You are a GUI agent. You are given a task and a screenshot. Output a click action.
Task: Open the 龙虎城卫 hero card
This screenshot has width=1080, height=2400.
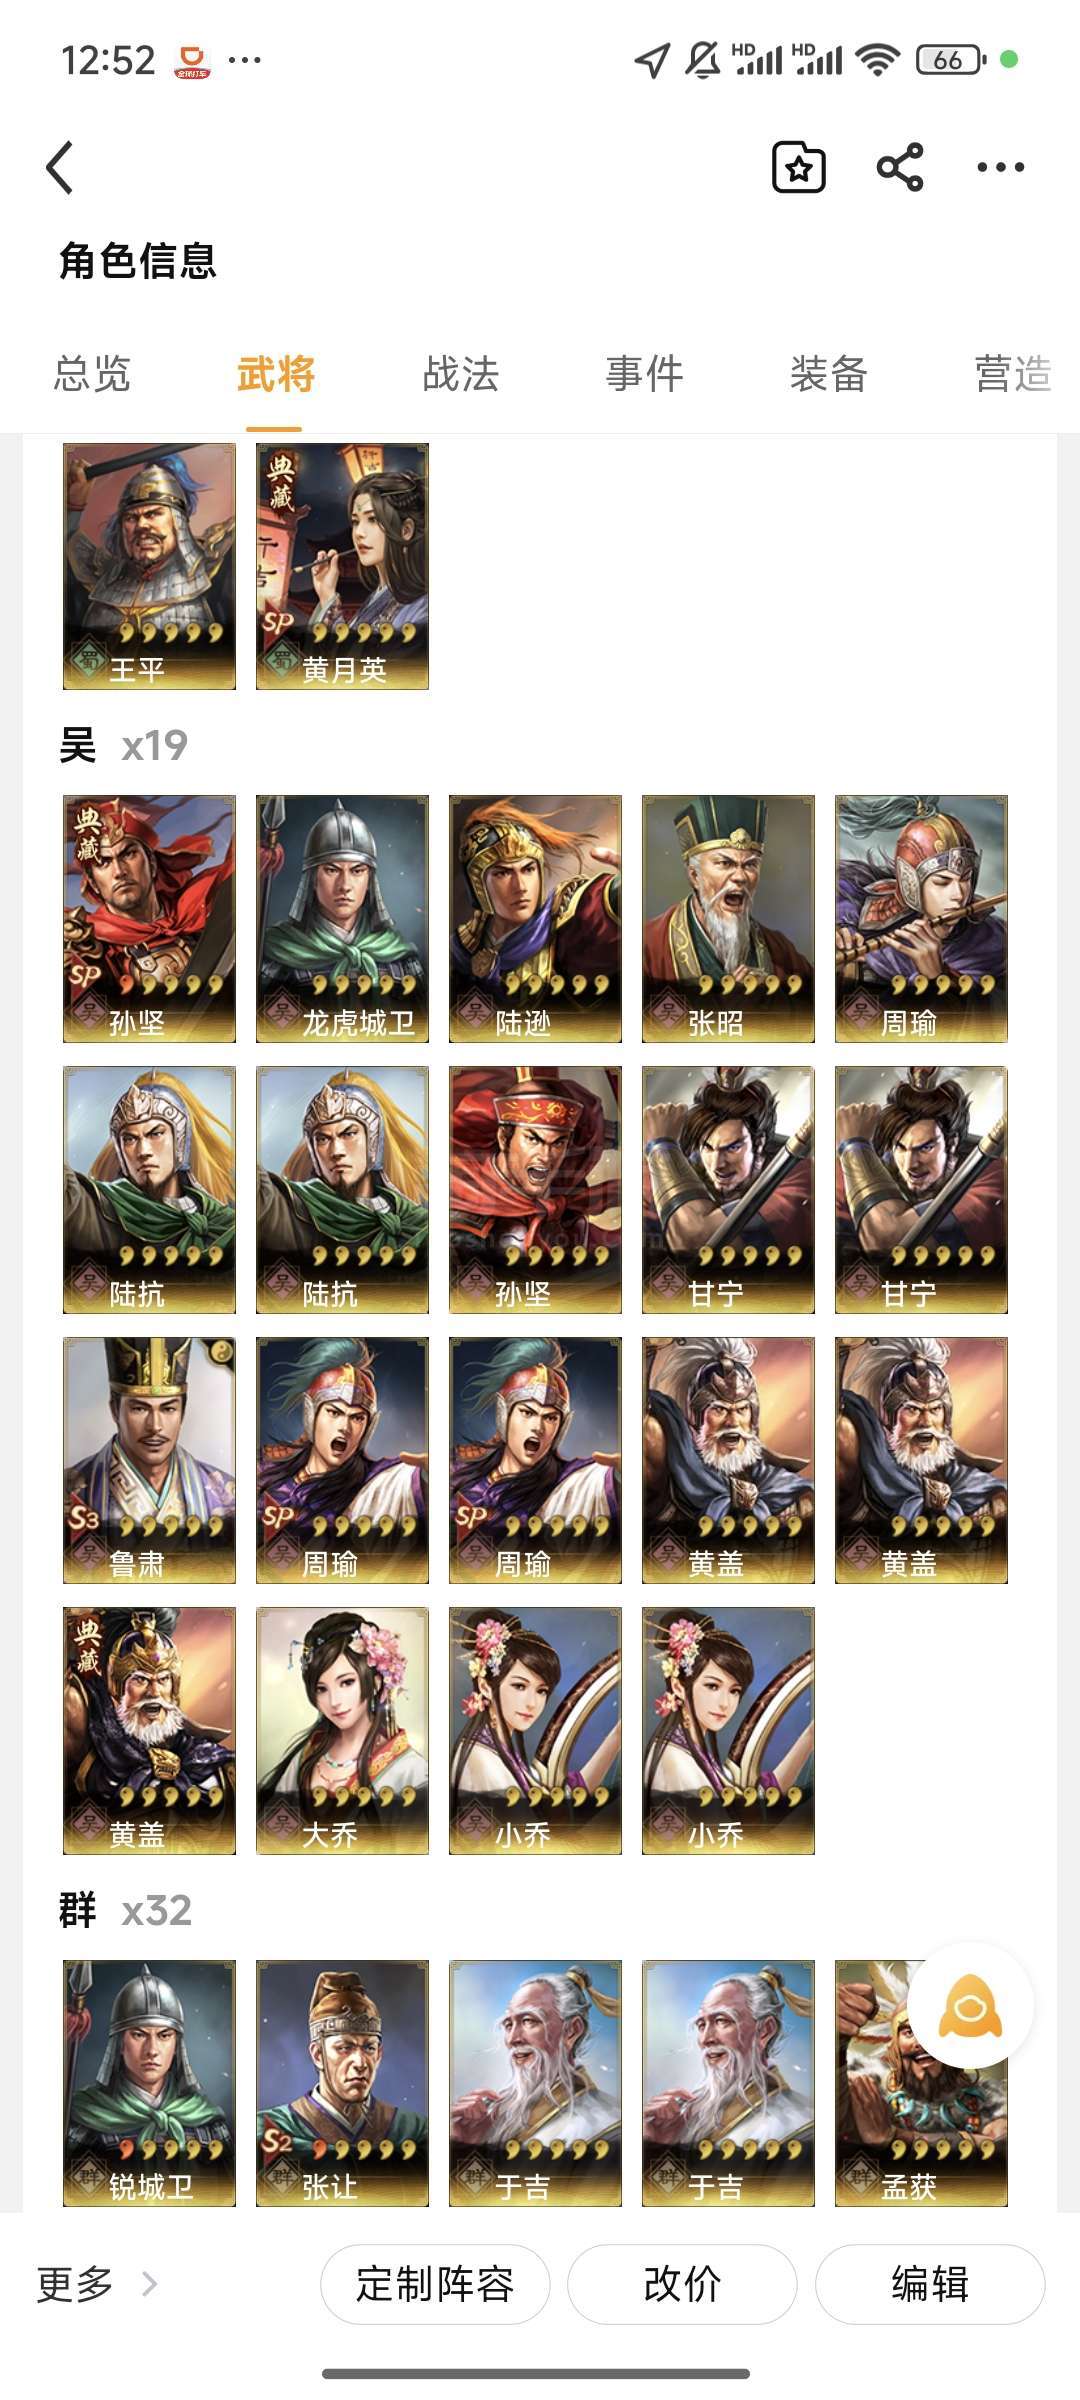(x=342, y=919)
